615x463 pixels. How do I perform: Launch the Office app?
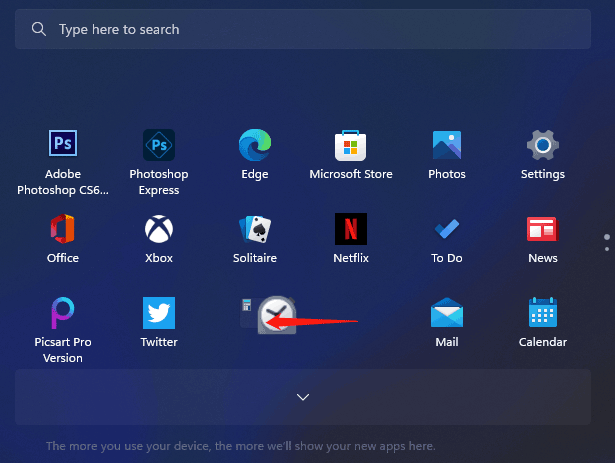63,229
